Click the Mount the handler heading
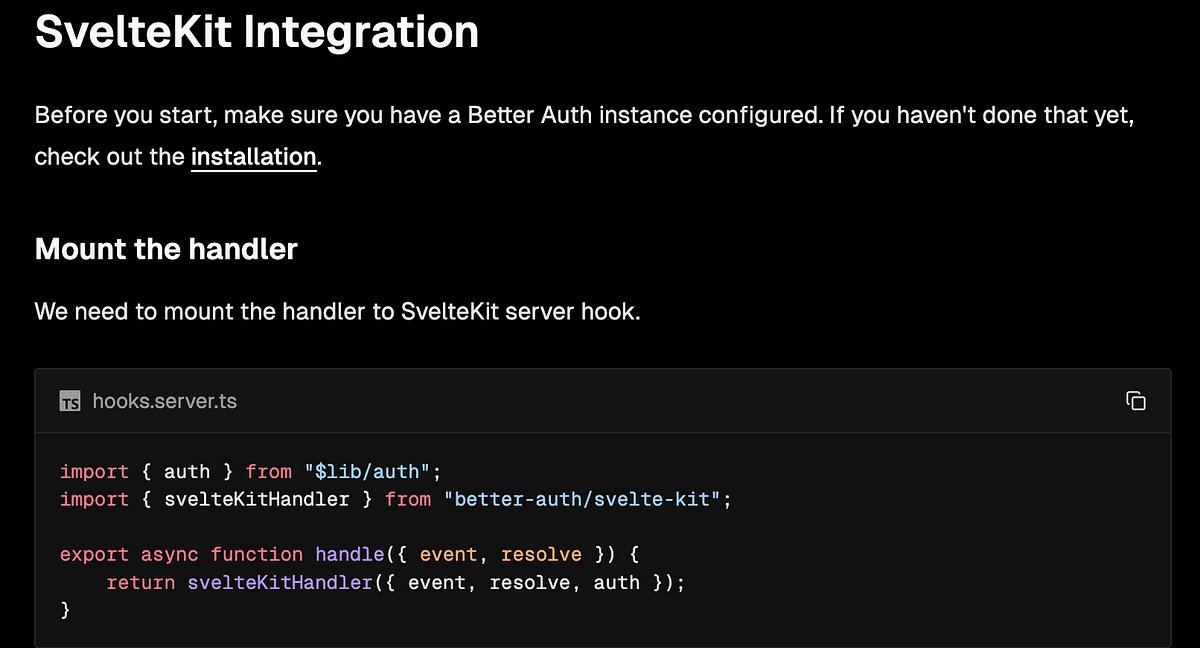Viewport: 1200px width, 648px height. [x=166, y=249]
